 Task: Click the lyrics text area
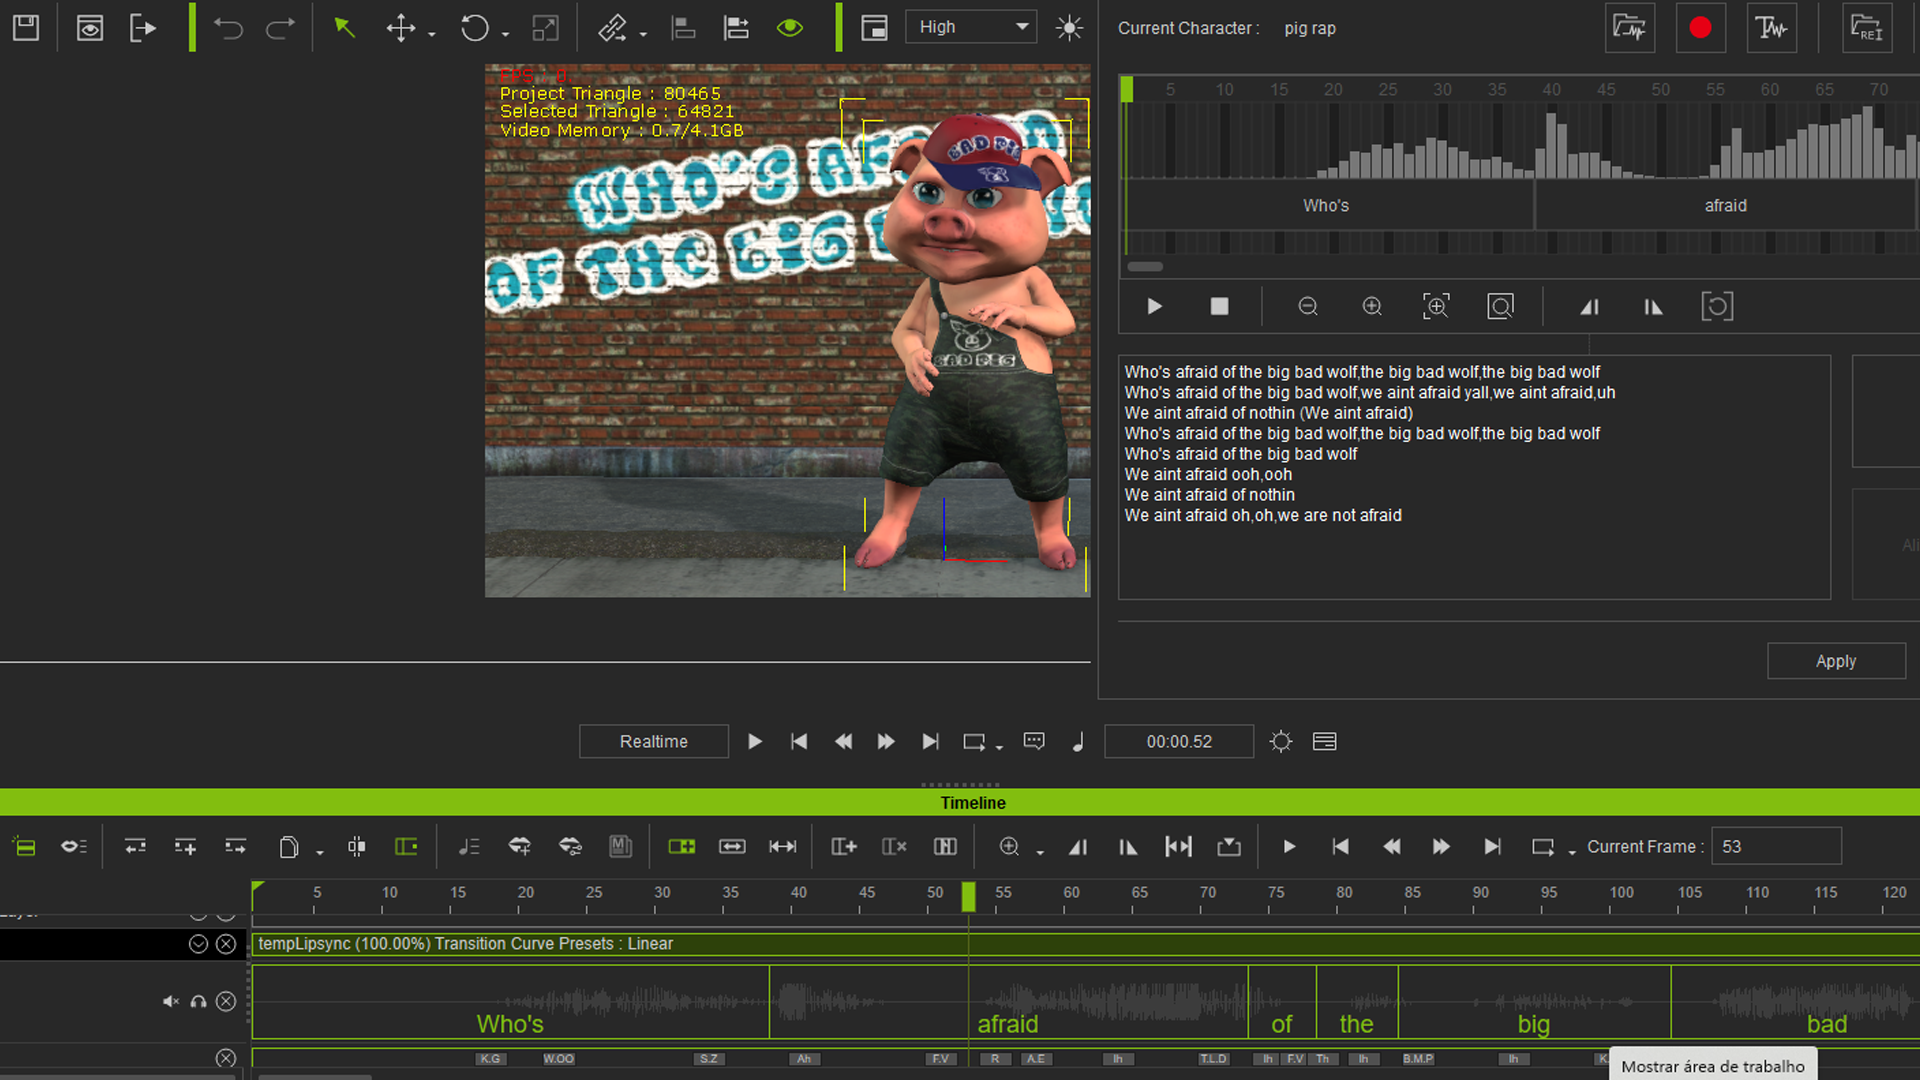tap(1474, 477)
